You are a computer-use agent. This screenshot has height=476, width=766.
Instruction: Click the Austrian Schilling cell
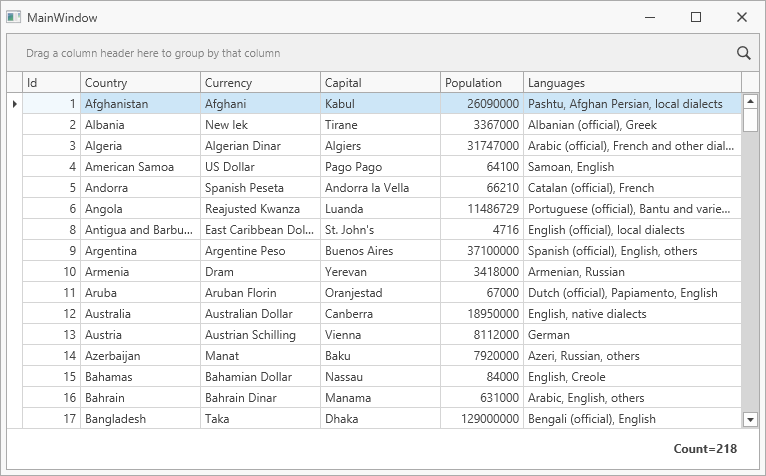click(x=260, y=335)
